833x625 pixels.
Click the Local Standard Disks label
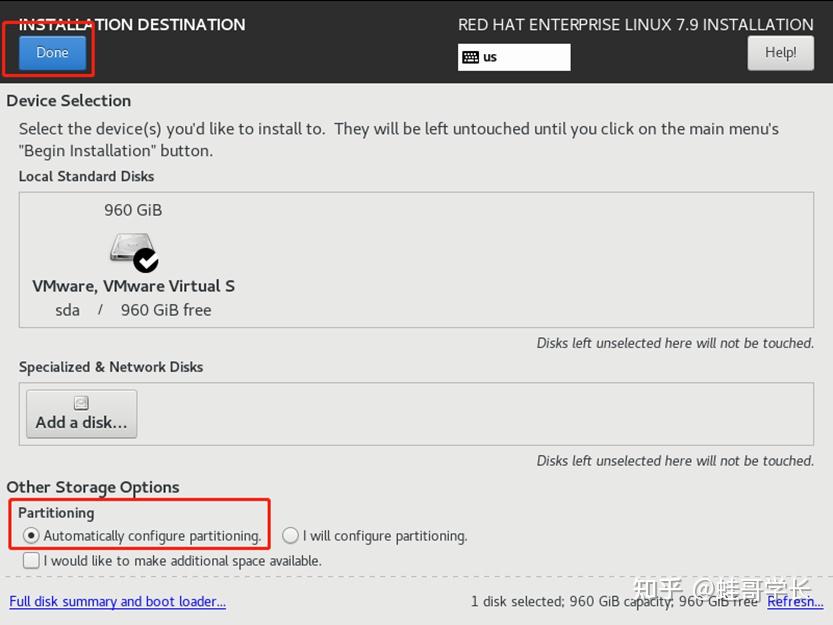tap(87, 176)
